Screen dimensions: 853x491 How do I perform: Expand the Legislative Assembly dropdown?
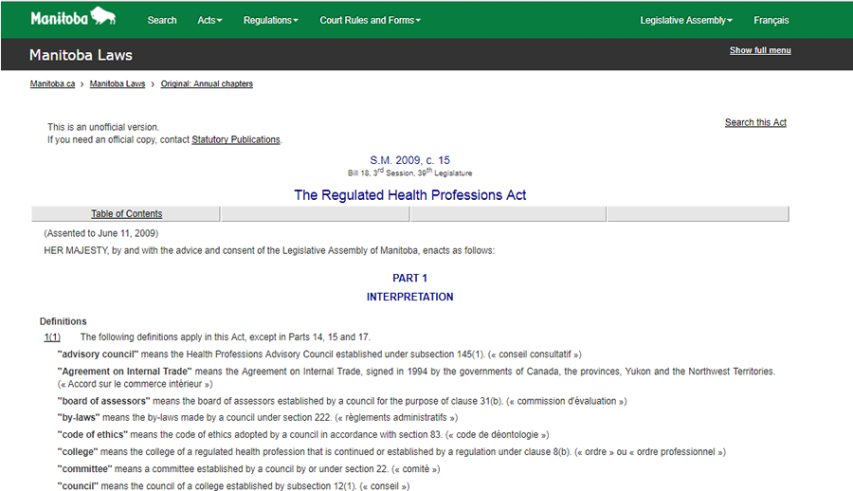686,20
